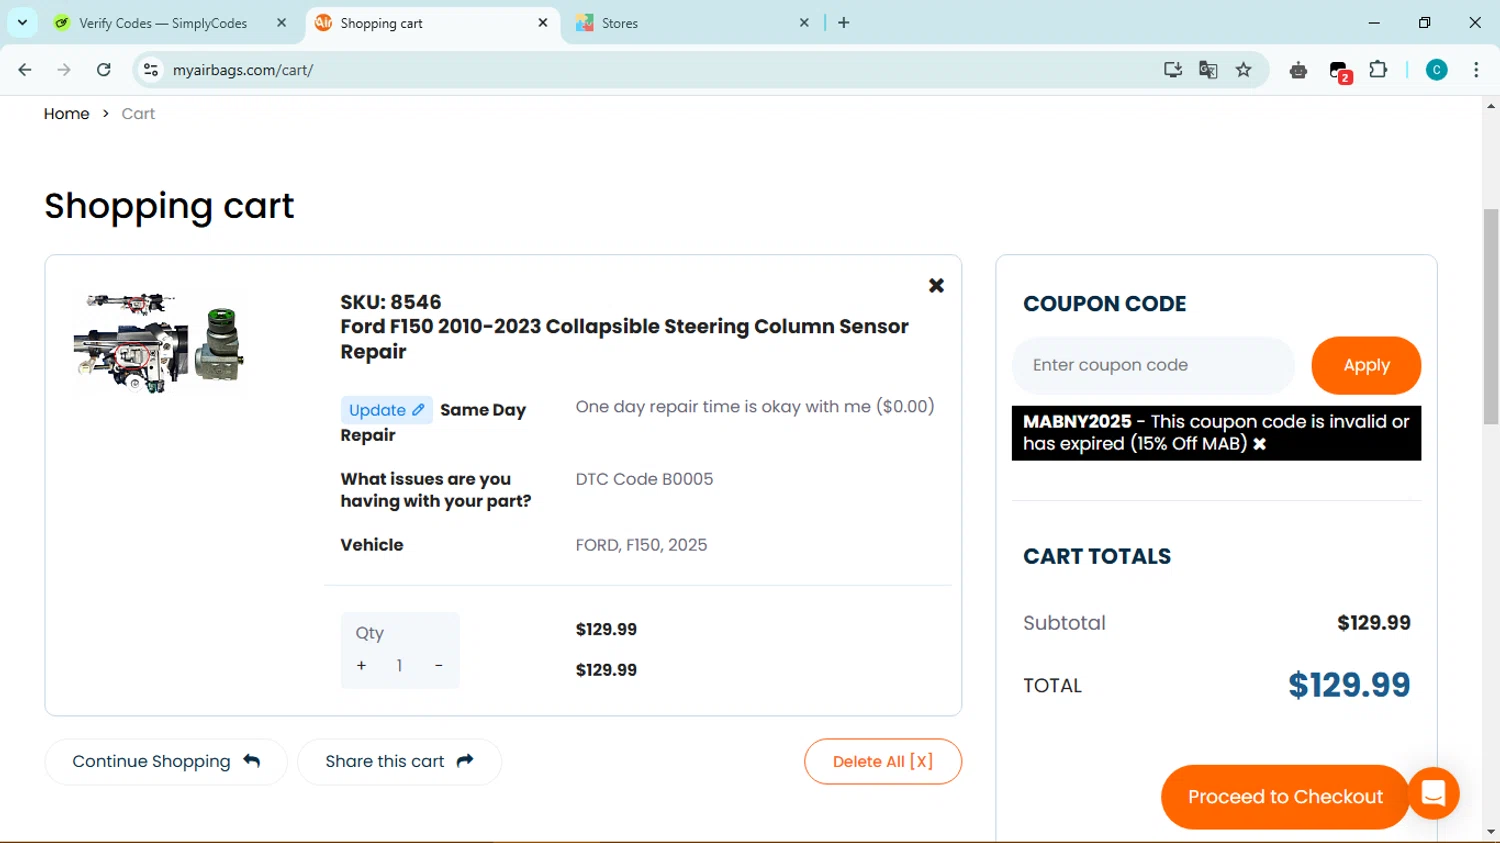Click the DTC Code B0005 text
Screen dimensions: 1500x843
(644, 479)
